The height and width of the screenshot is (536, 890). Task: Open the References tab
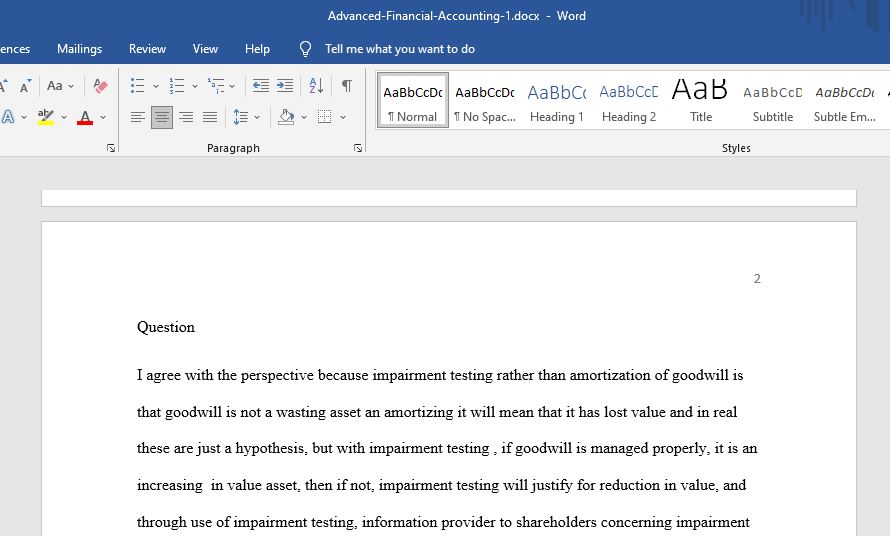(x=14, y=49)
